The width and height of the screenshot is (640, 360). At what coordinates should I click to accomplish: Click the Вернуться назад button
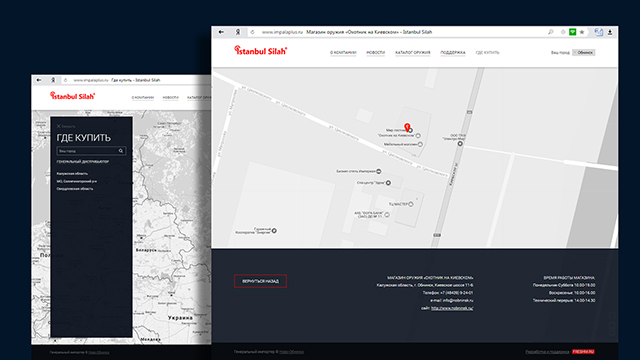[x=260, y=281]
